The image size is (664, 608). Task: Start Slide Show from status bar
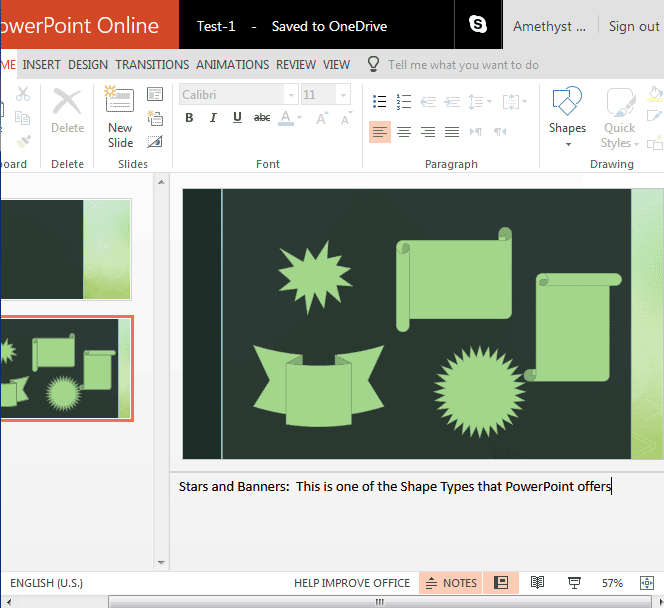(574, 583)
